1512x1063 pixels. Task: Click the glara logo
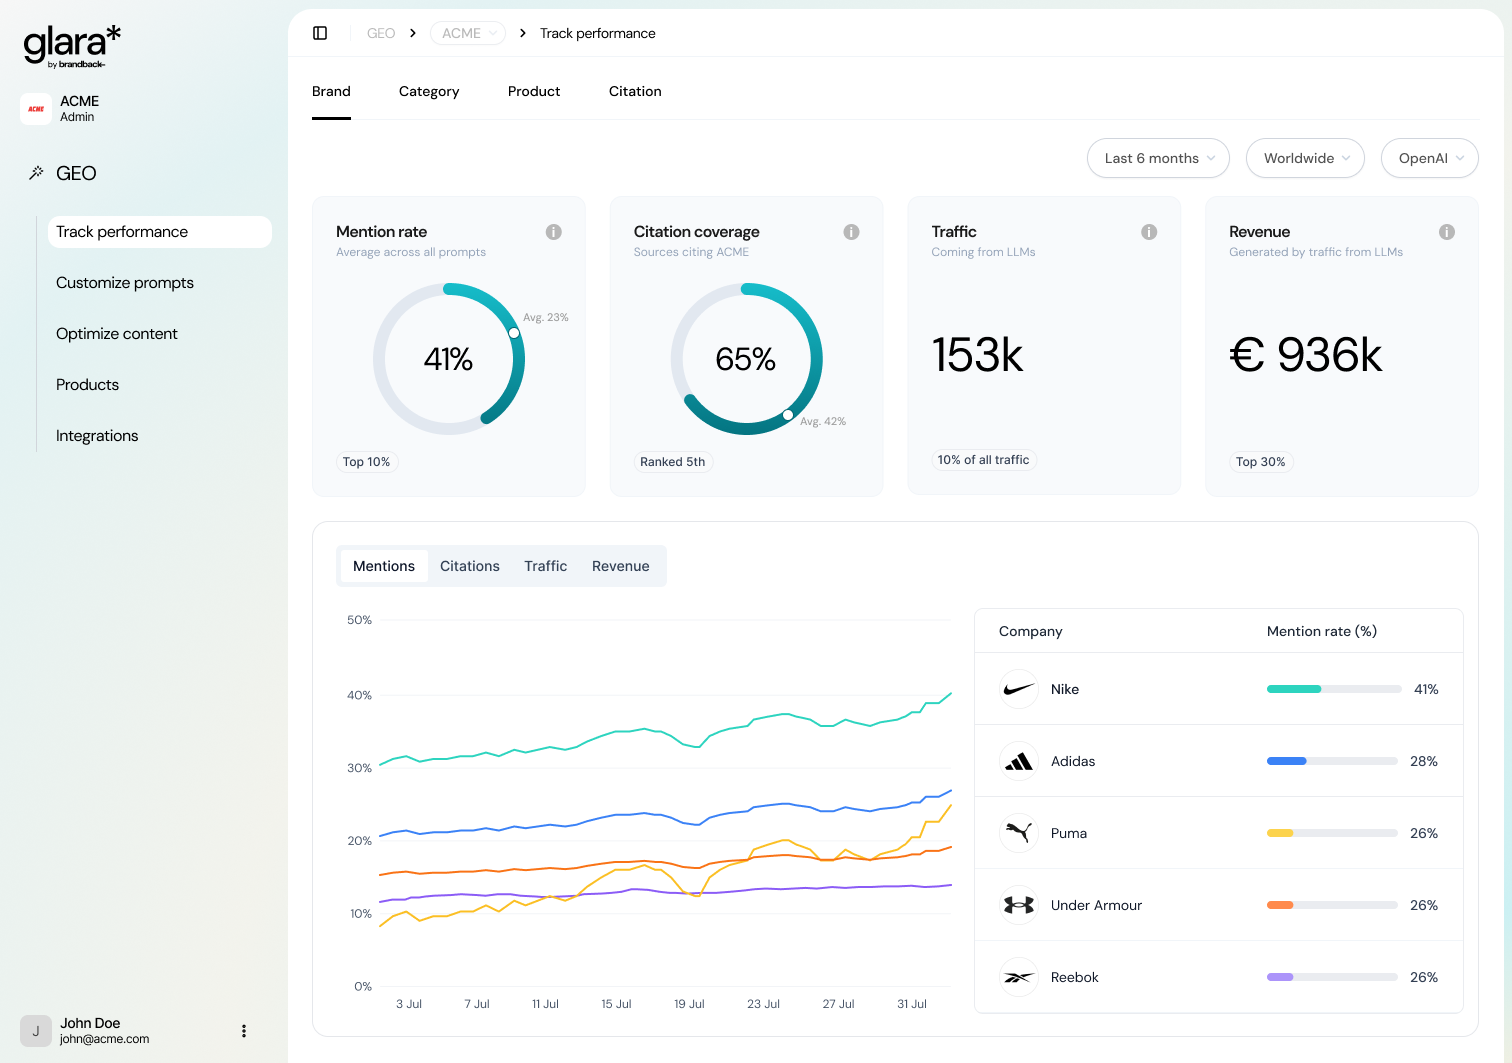coord(72,46)
